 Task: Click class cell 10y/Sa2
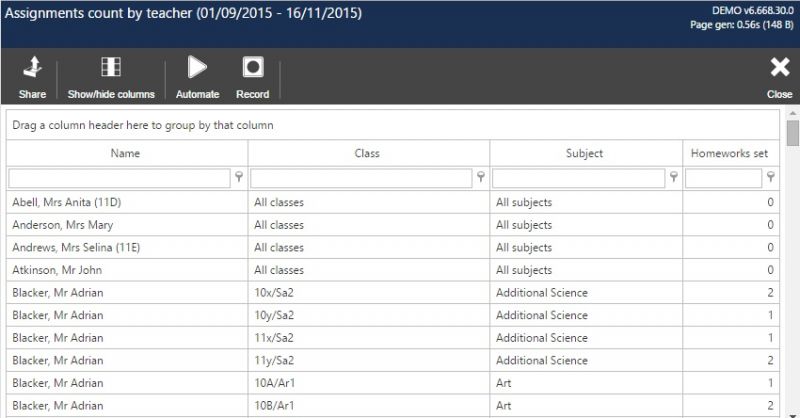point(368,315)
